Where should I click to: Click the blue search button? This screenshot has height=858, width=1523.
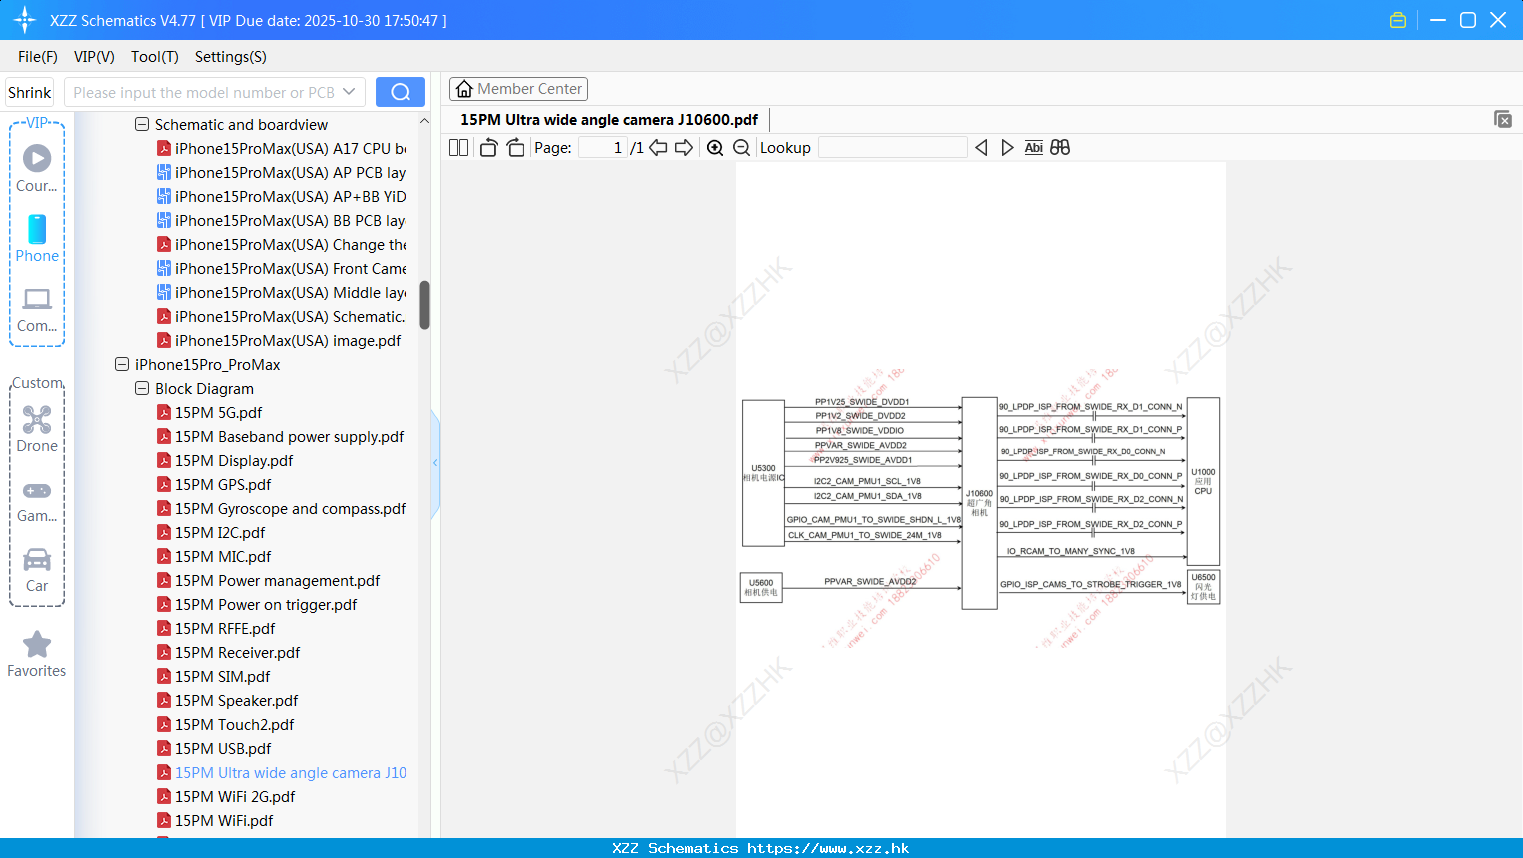400,92
